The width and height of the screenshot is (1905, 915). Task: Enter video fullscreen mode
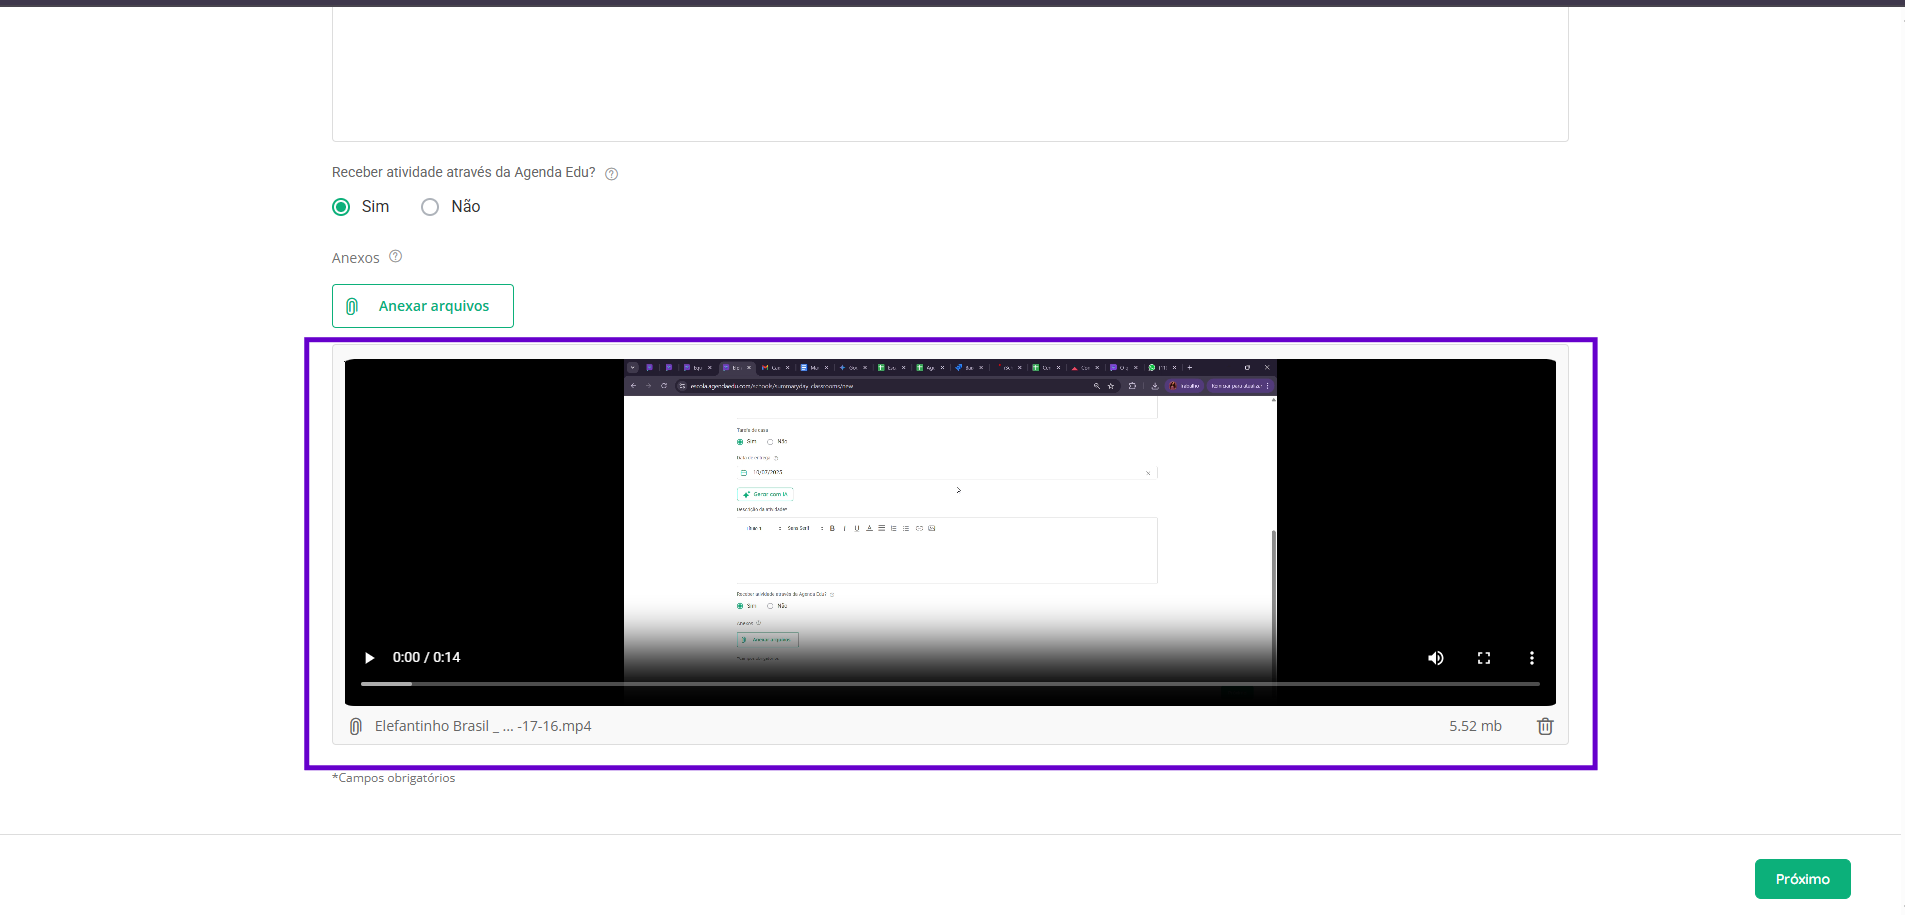1484,658
